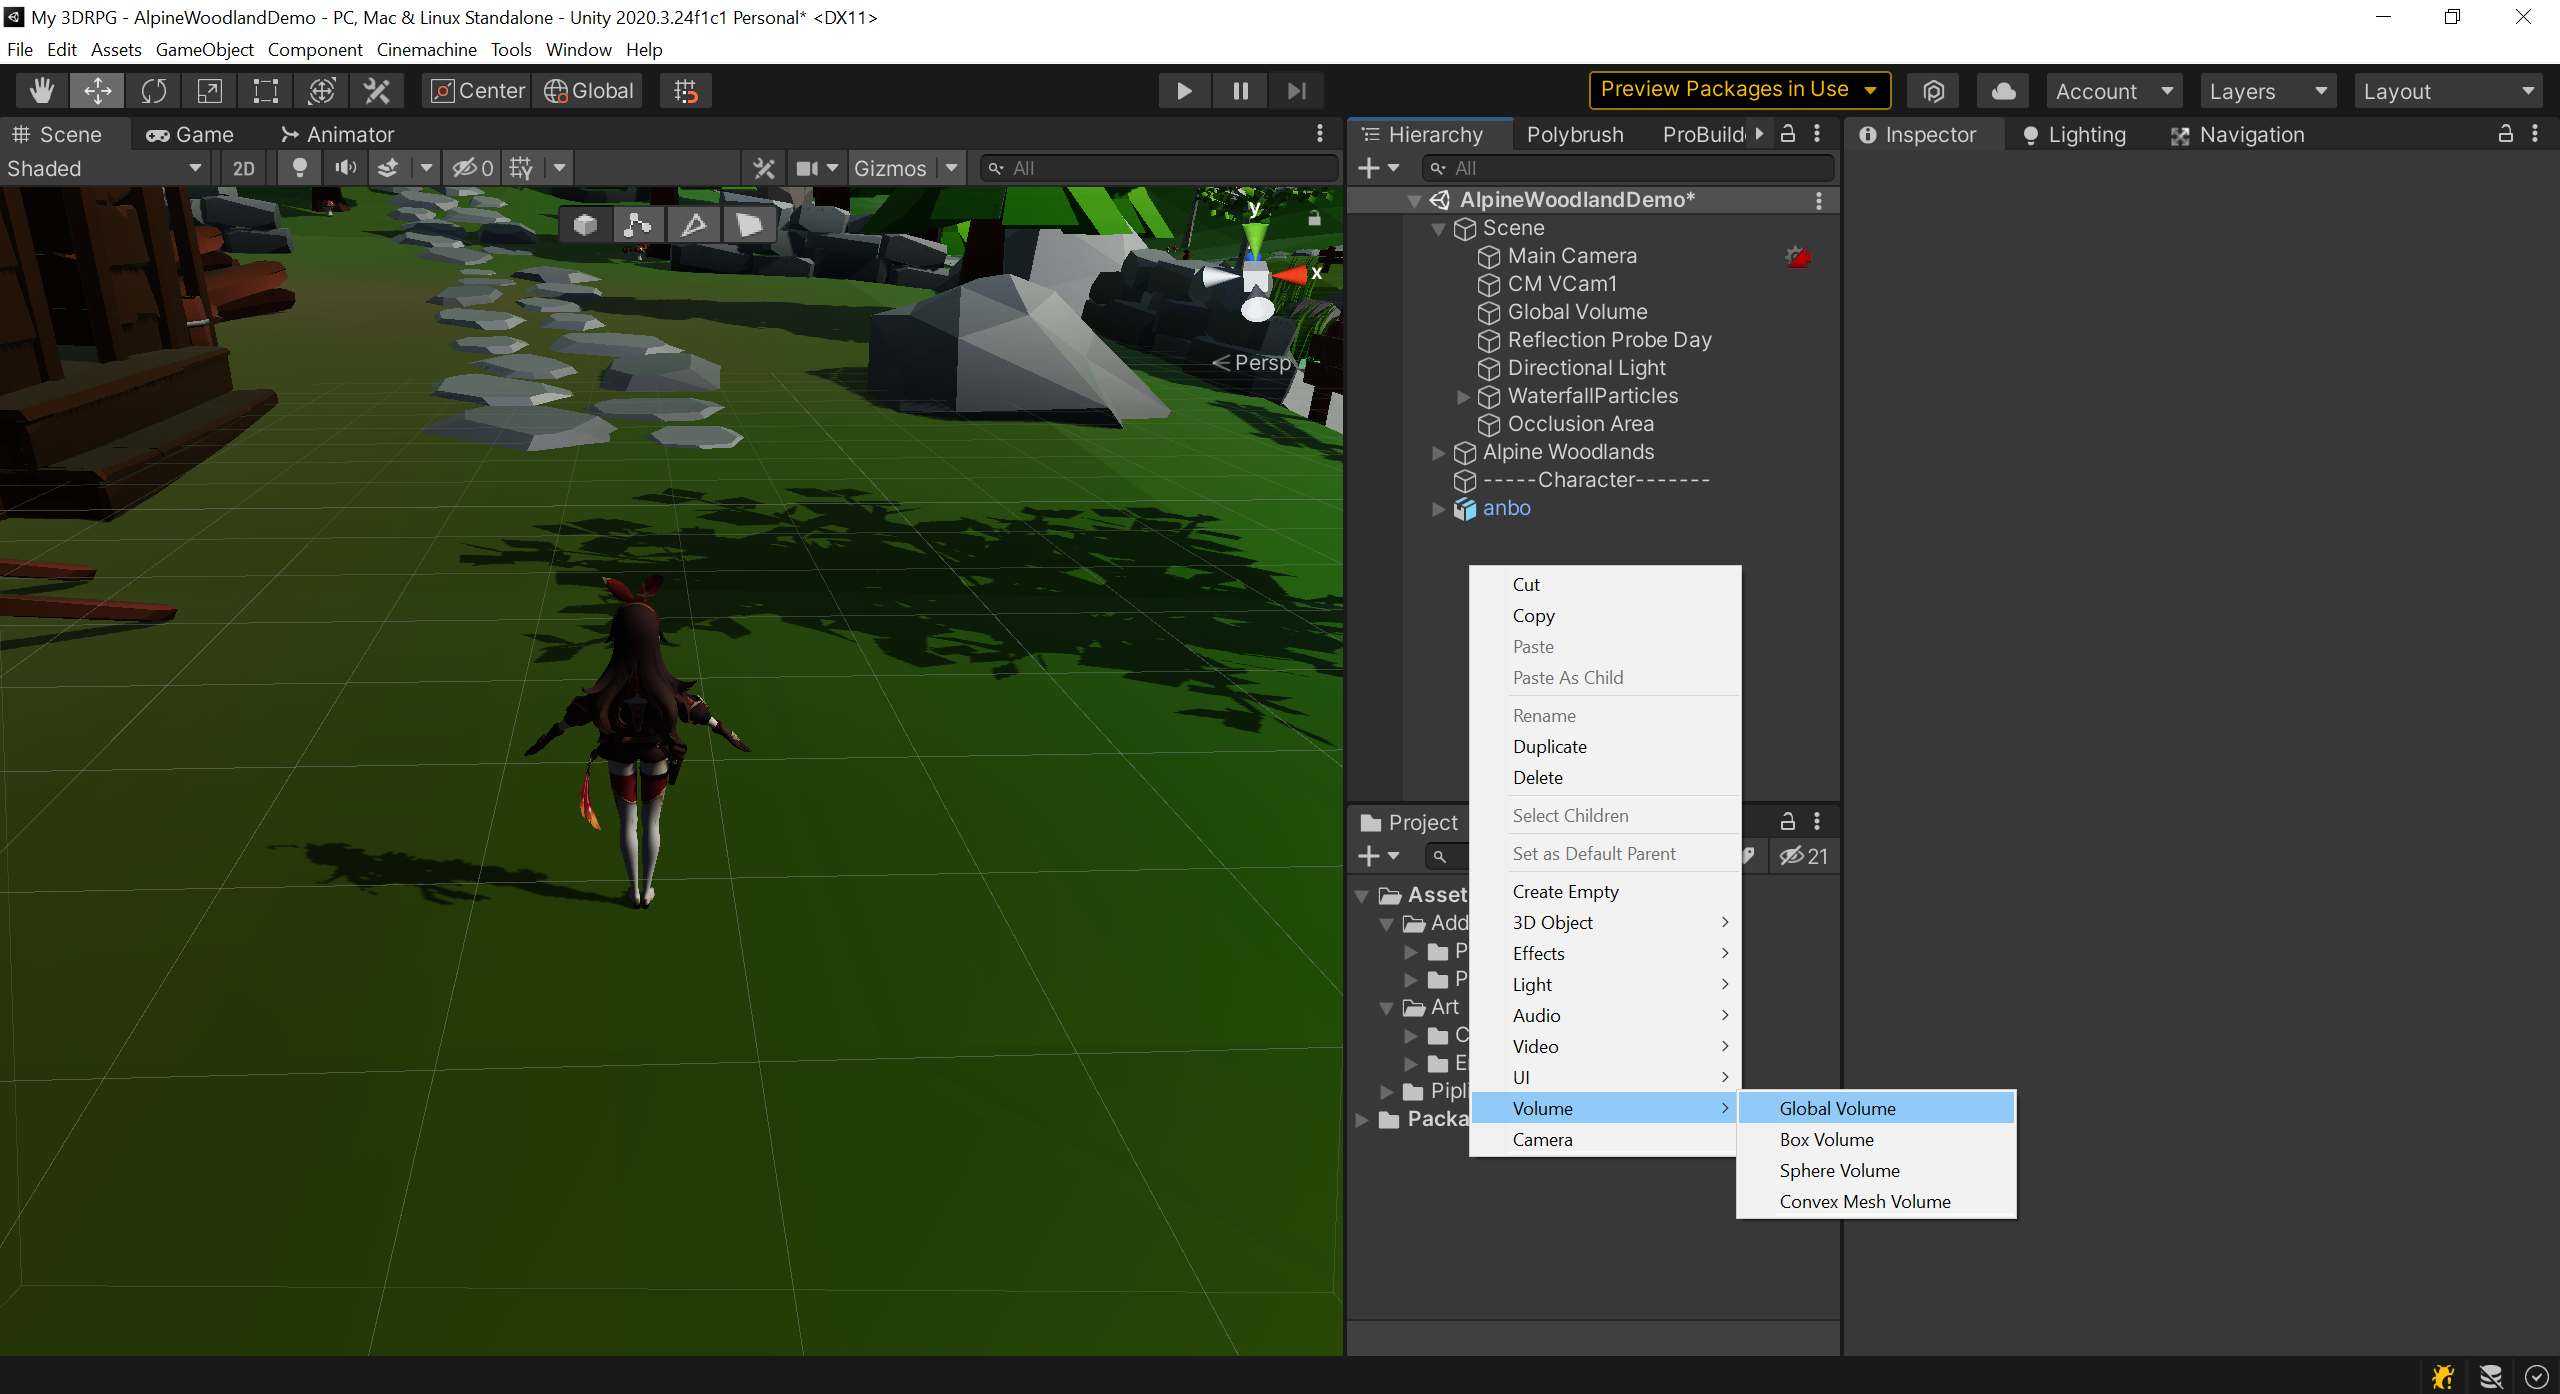
Task: Toggle 2D scene view mode
Action: pos(244,168)
